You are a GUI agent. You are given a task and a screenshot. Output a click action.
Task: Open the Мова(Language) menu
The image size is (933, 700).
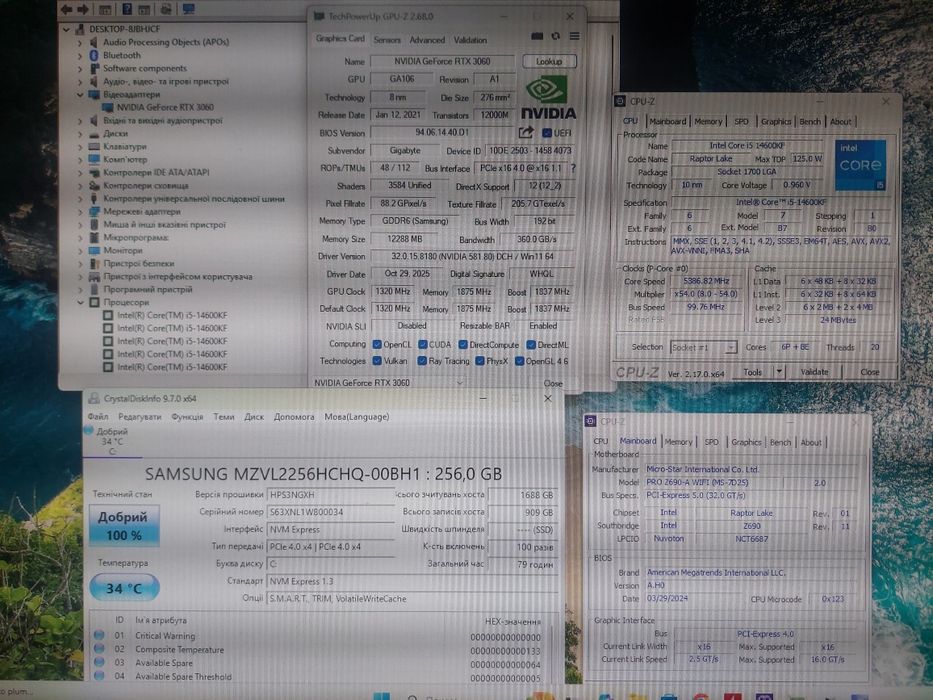pyautogui.click(x=356, y=417)
